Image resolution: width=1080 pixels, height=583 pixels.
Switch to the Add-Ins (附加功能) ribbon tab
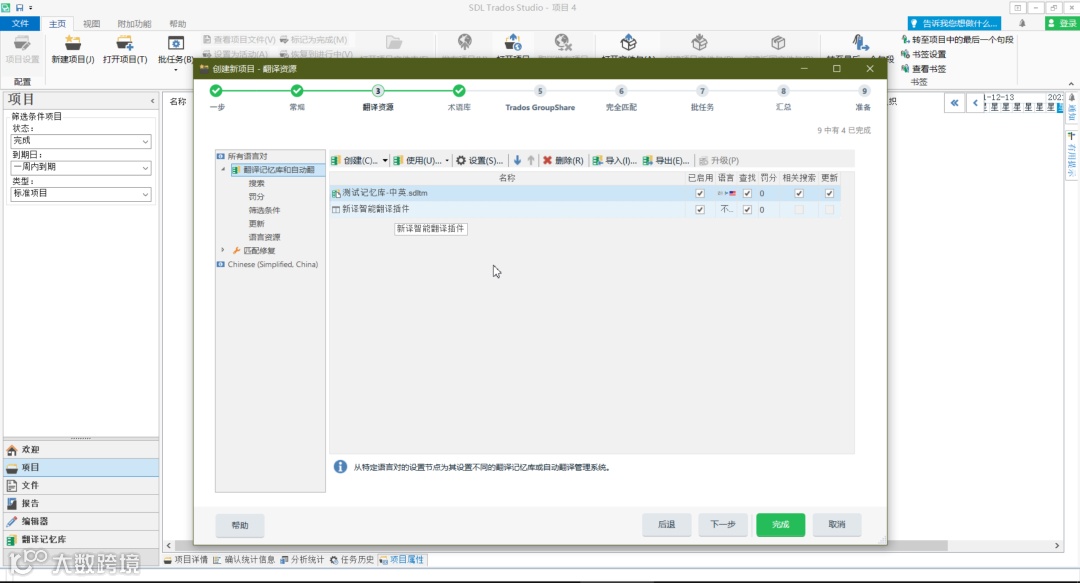(134, 23)
